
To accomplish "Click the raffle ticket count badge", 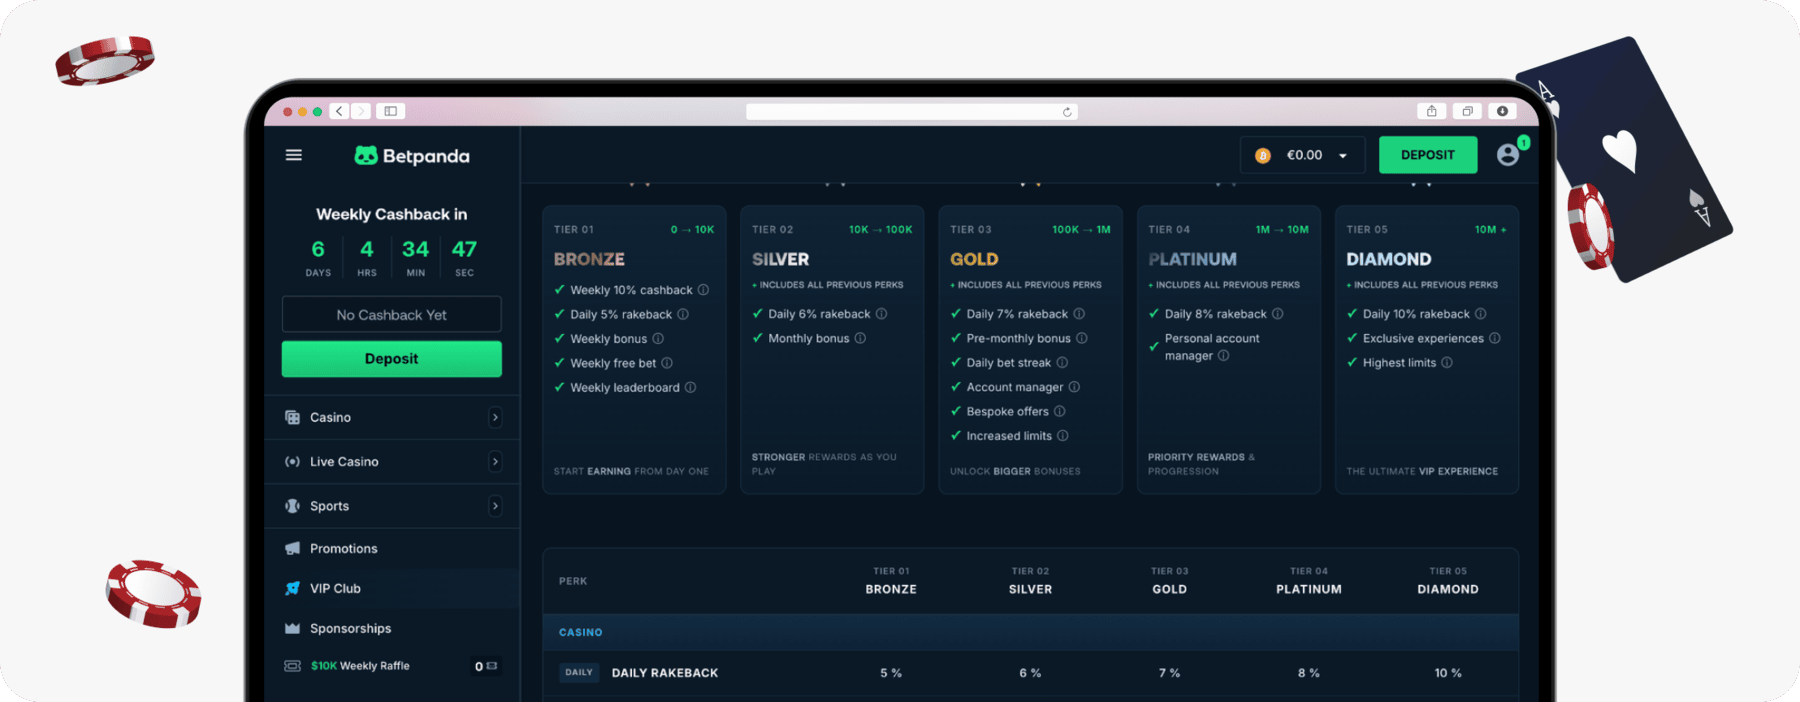I will coord(486,666).
